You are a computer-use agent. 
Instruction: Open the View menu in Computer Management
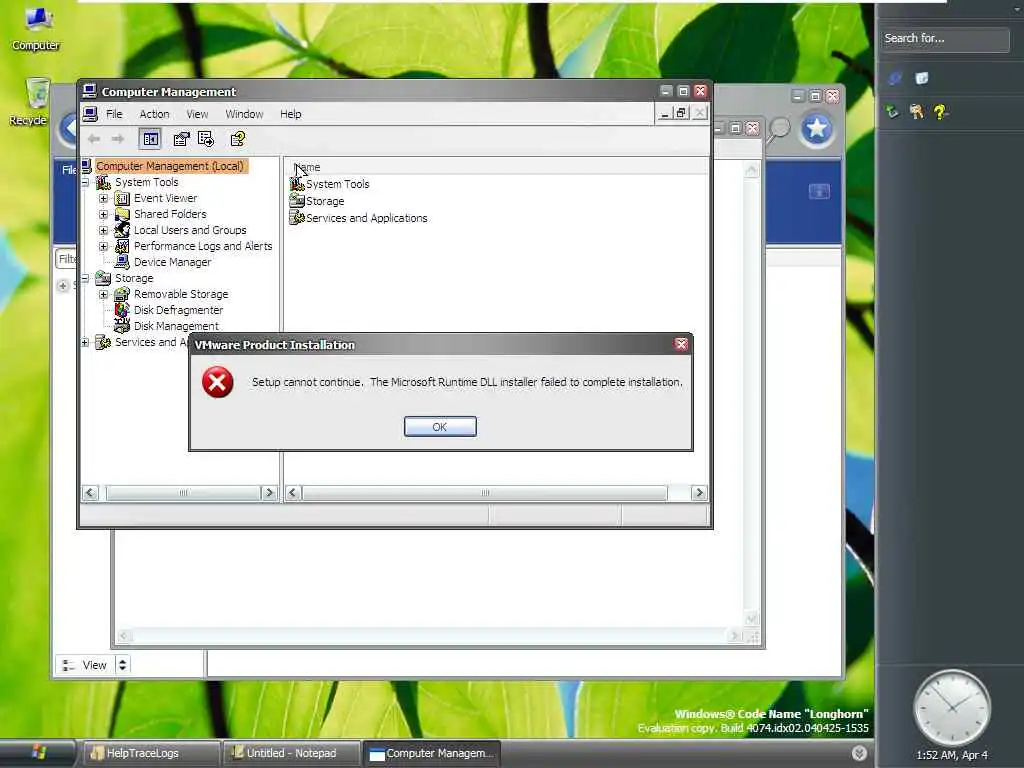(x=197, y=114)
